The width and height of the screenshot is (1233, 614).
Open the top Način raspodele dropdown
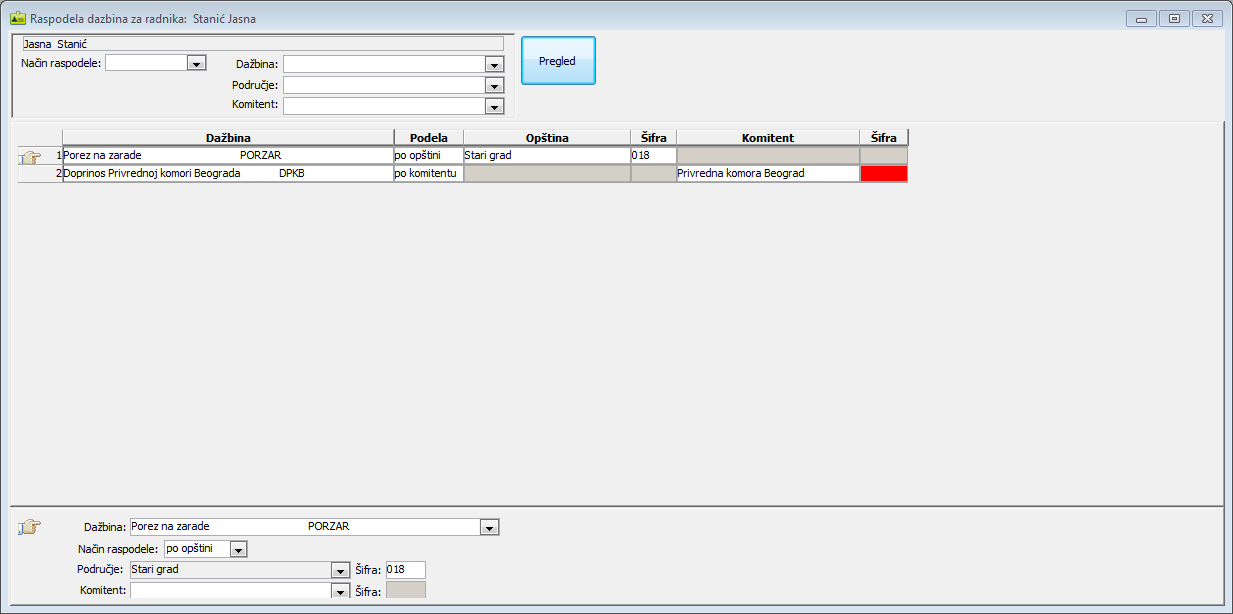tap(194, 63)
